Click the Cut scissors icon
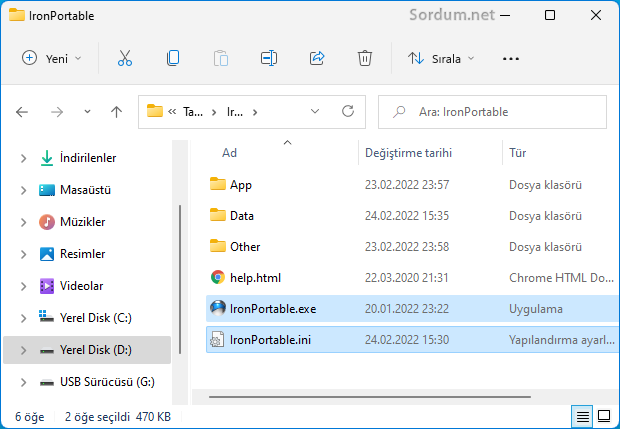This screenshot has height=429, width=620. coord(125,59)
